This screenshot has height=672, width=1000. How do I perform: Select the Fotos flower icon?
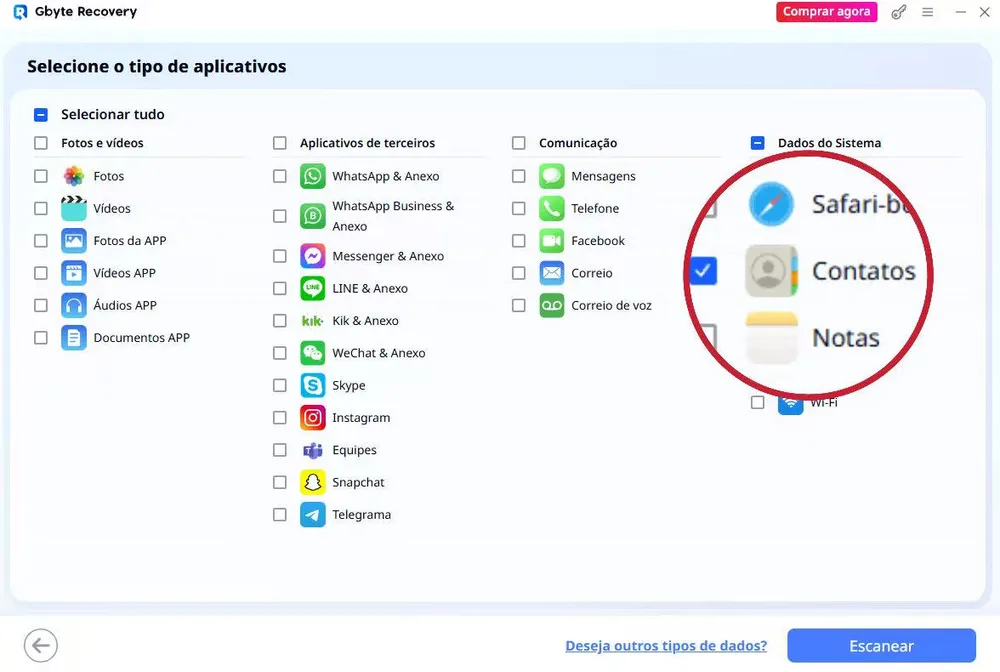74,176
